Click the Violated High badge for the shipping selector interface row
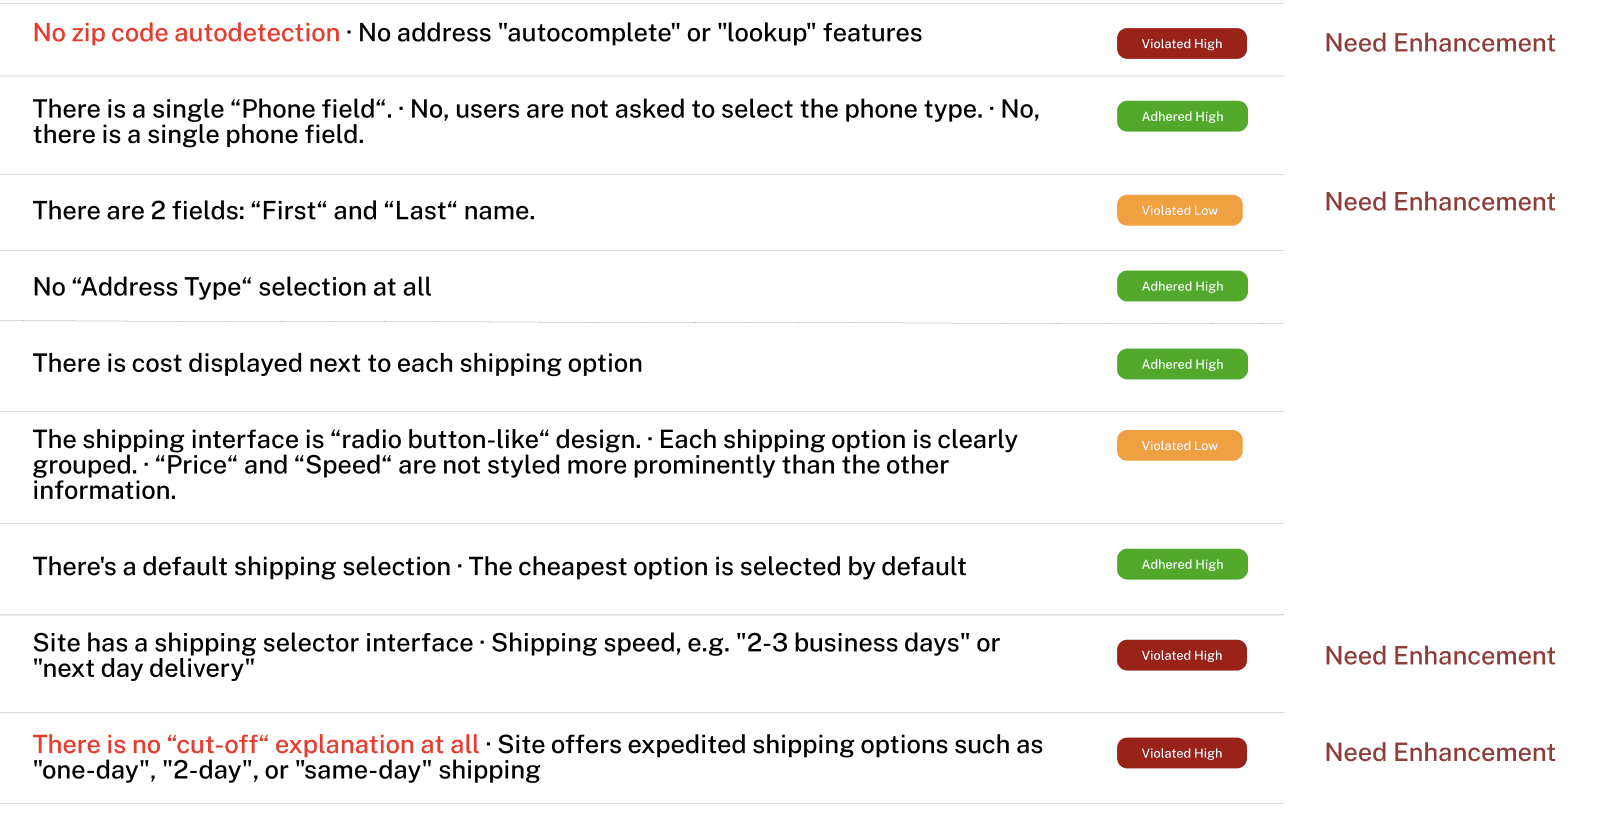 pyautogui.click(x=1181, y=655)
